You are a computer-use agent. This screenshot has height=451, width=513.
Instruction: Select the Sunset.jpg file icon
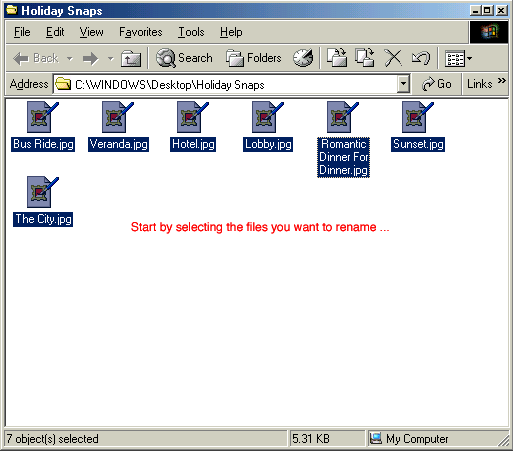(x=418, y=117)
